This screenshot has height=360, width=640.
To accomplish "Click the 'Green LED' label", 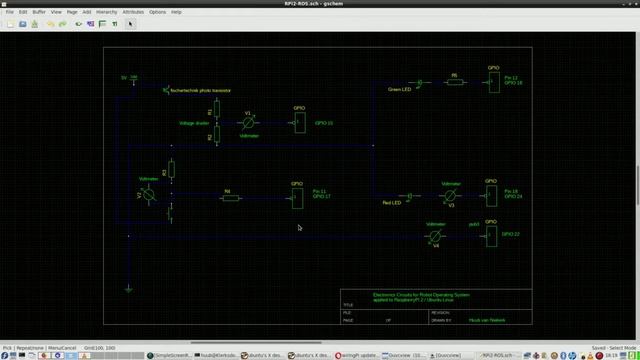I will [399, 89].
